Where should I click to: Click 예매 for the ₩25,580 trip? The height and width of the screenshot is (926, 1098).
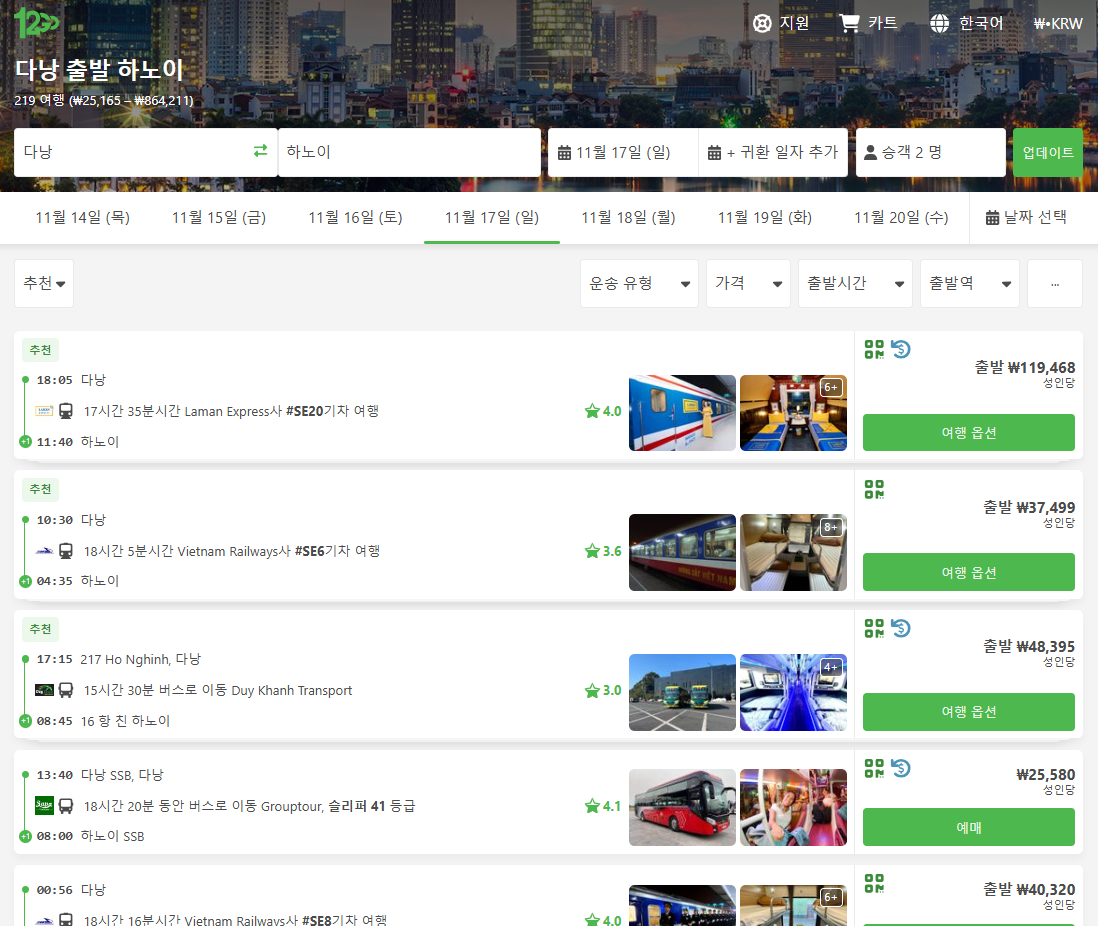coord(968,827)
